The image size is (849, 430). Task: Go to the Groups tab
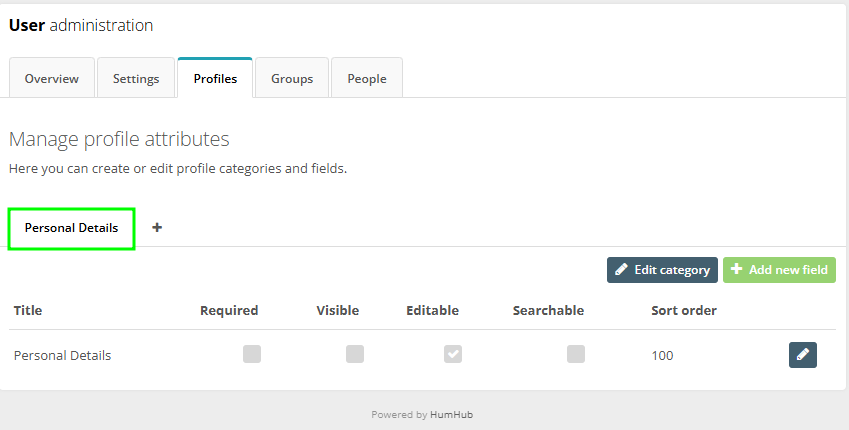[x=292, y=79]
